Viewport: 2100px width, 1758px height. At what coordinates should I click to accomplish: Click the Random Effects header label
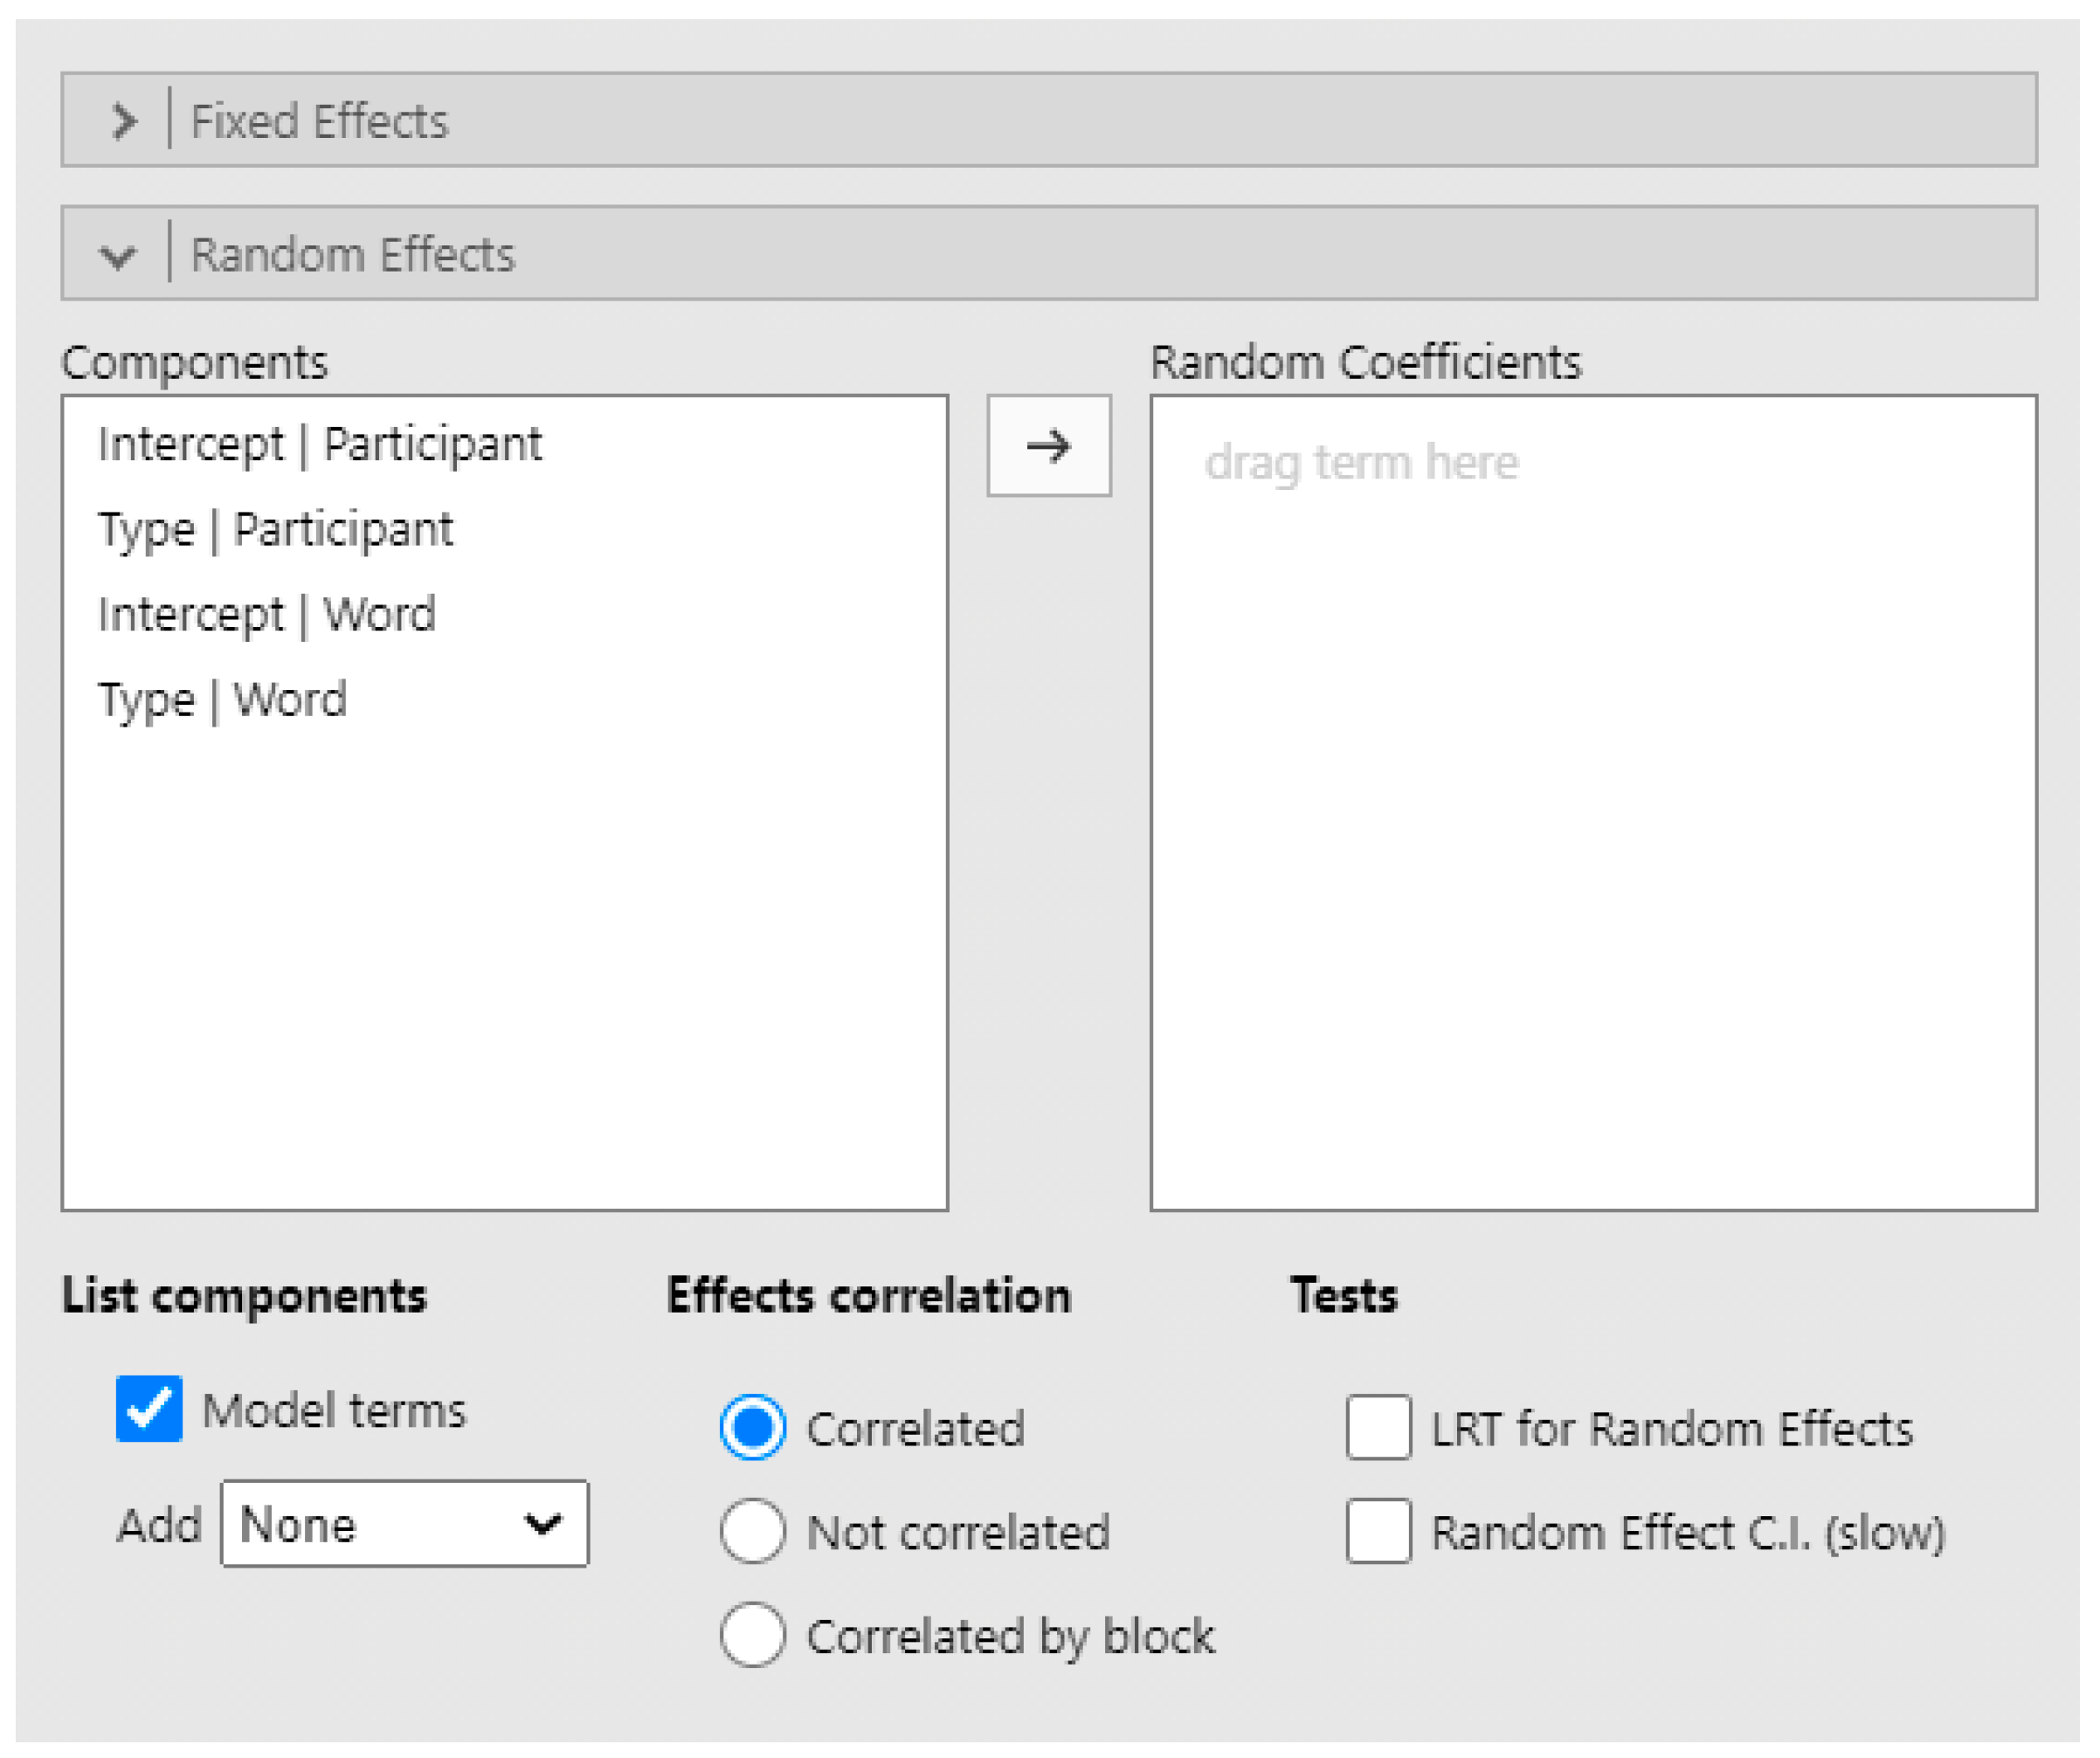pyautogui.click(x=353, y=256)
